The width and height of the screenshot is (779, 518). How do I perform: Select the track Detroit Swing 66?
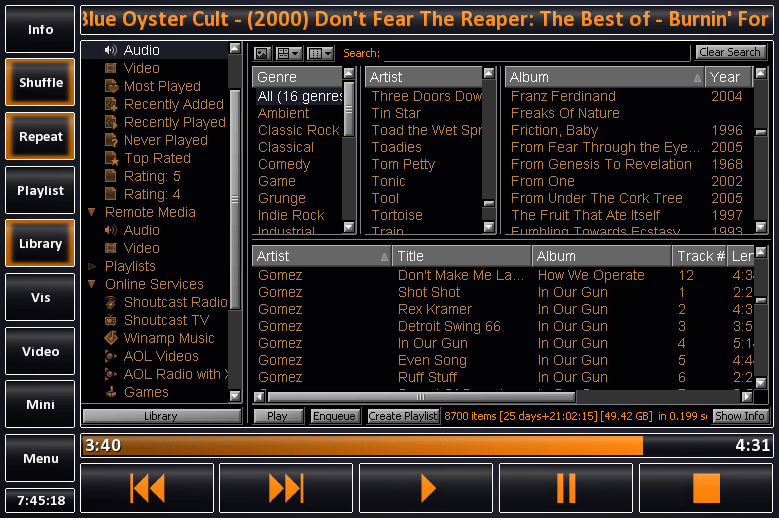click(449, 326)
